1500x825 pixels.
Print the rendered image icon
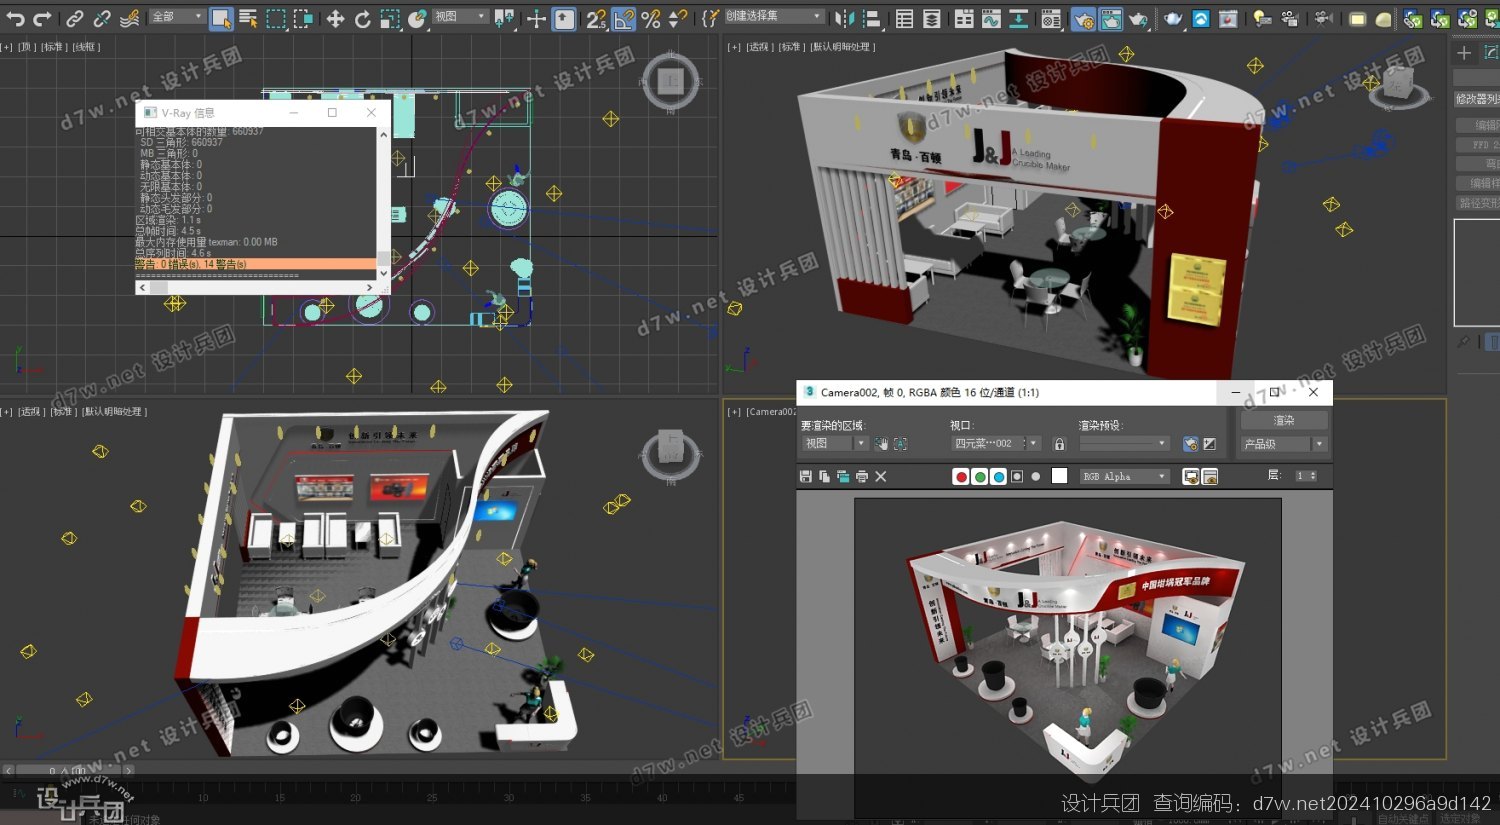coord(862,476)
